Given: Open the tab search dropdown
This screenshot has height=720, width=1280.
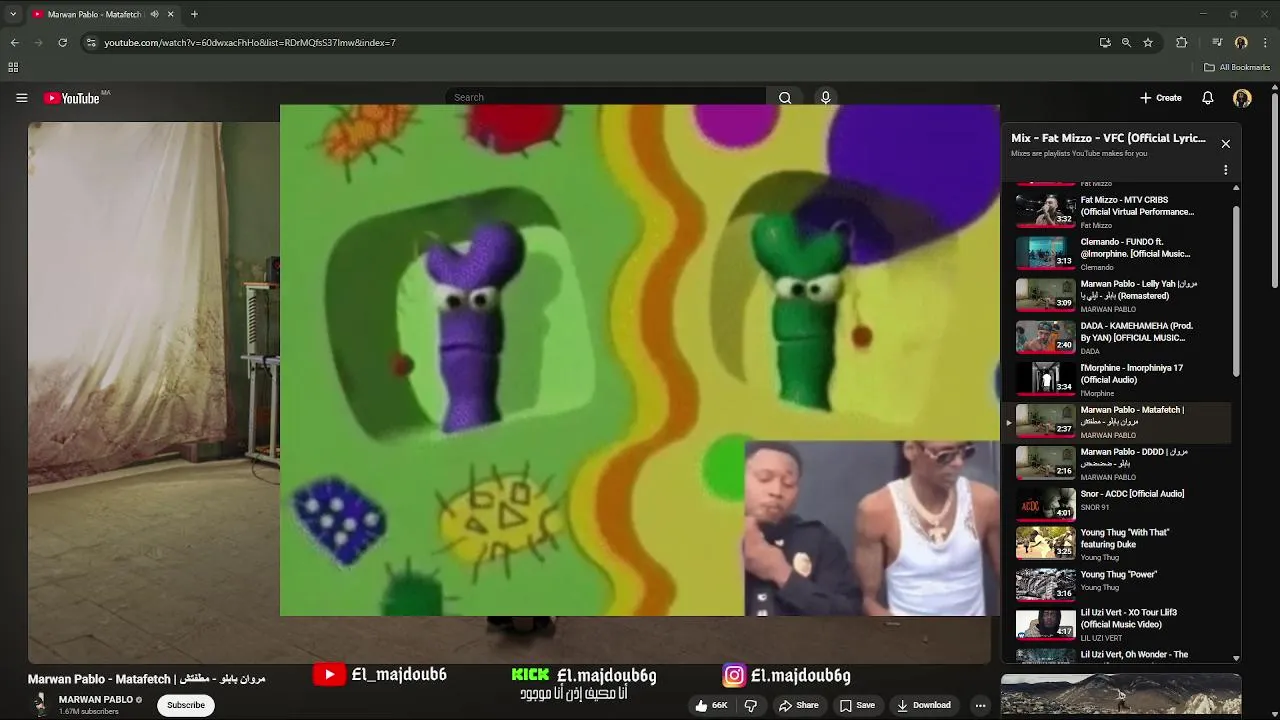Looking at the screenshot, I should pyautogui.click(x=13, y=14).
